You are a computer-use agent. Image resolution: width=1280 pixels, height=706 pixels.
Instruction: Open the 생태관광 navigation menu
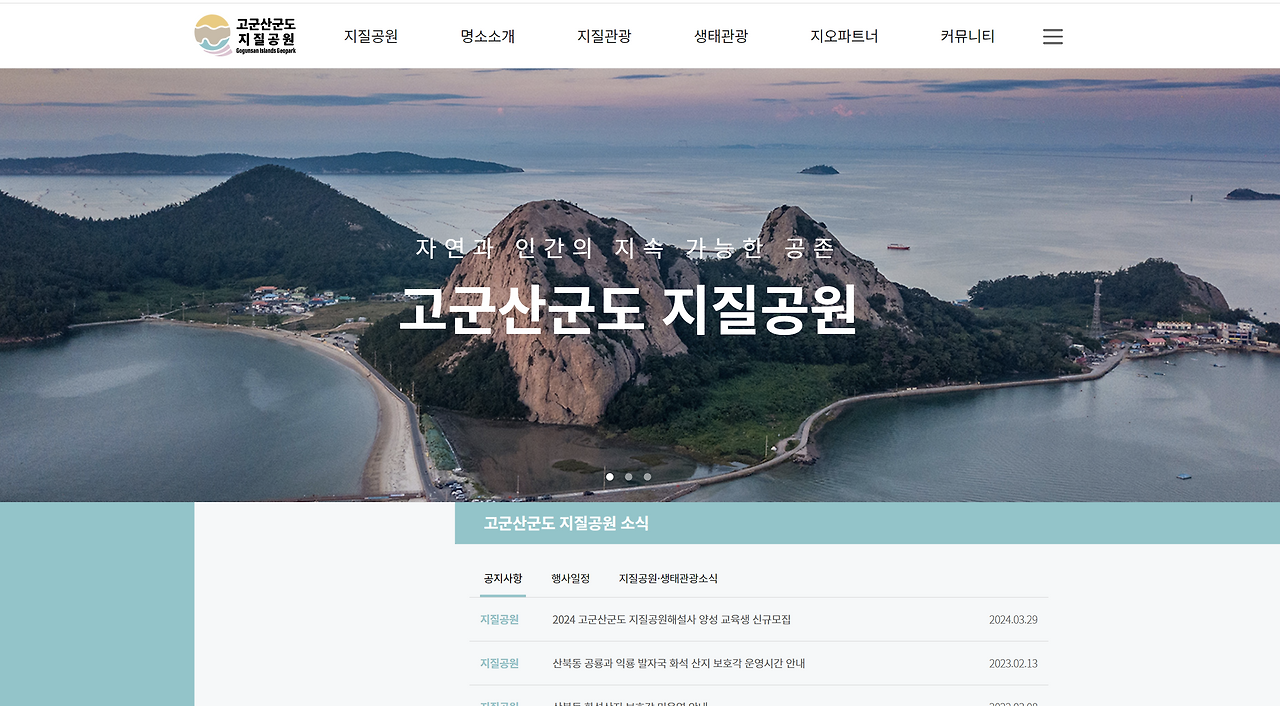pos(722,35)
